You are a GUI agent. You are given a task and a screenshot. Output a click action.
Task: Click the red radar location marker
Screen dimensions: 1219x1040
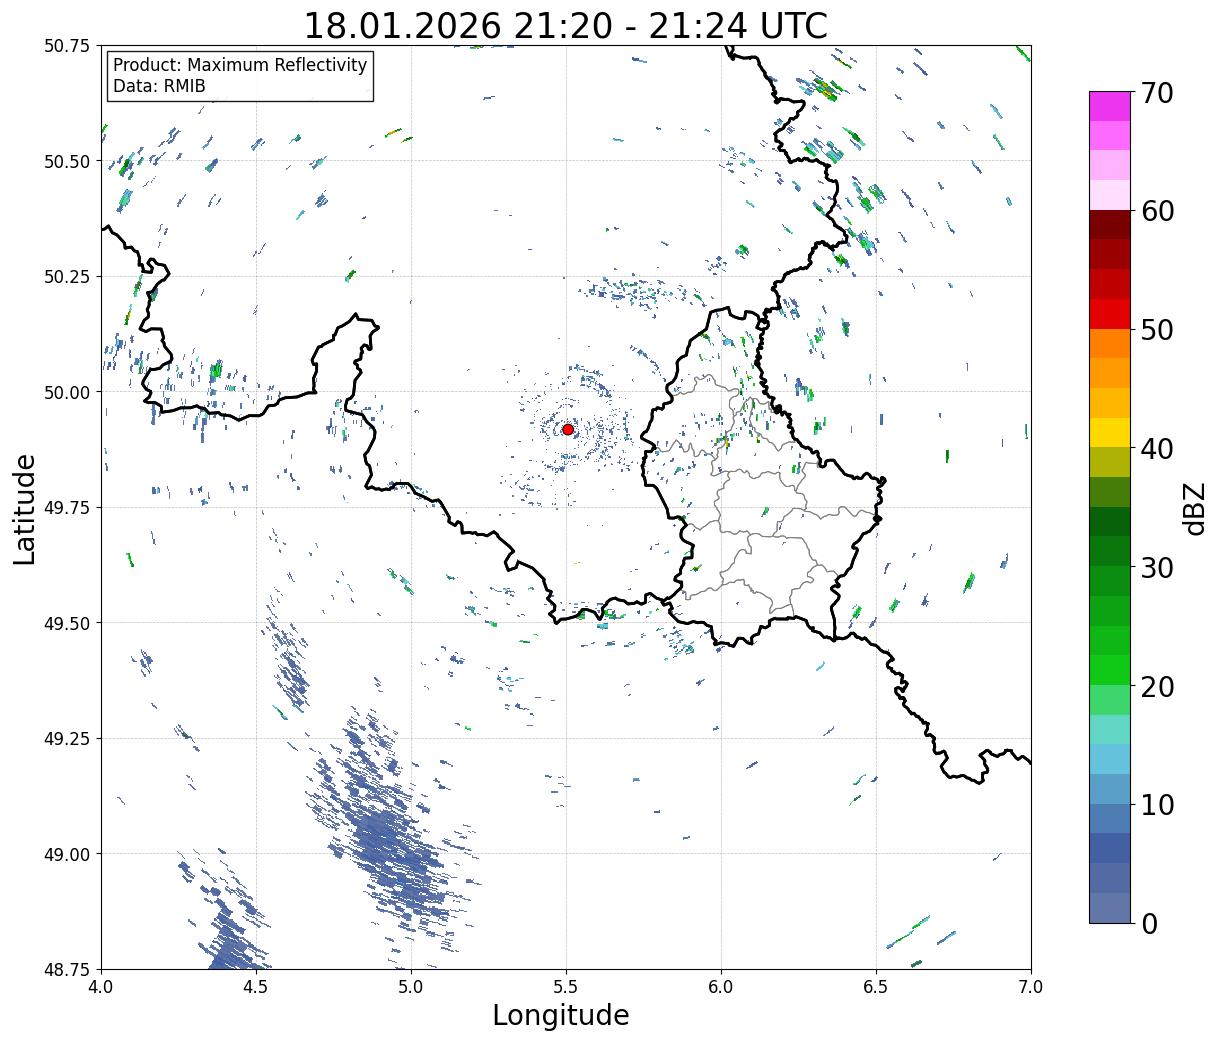pos(568,429)
